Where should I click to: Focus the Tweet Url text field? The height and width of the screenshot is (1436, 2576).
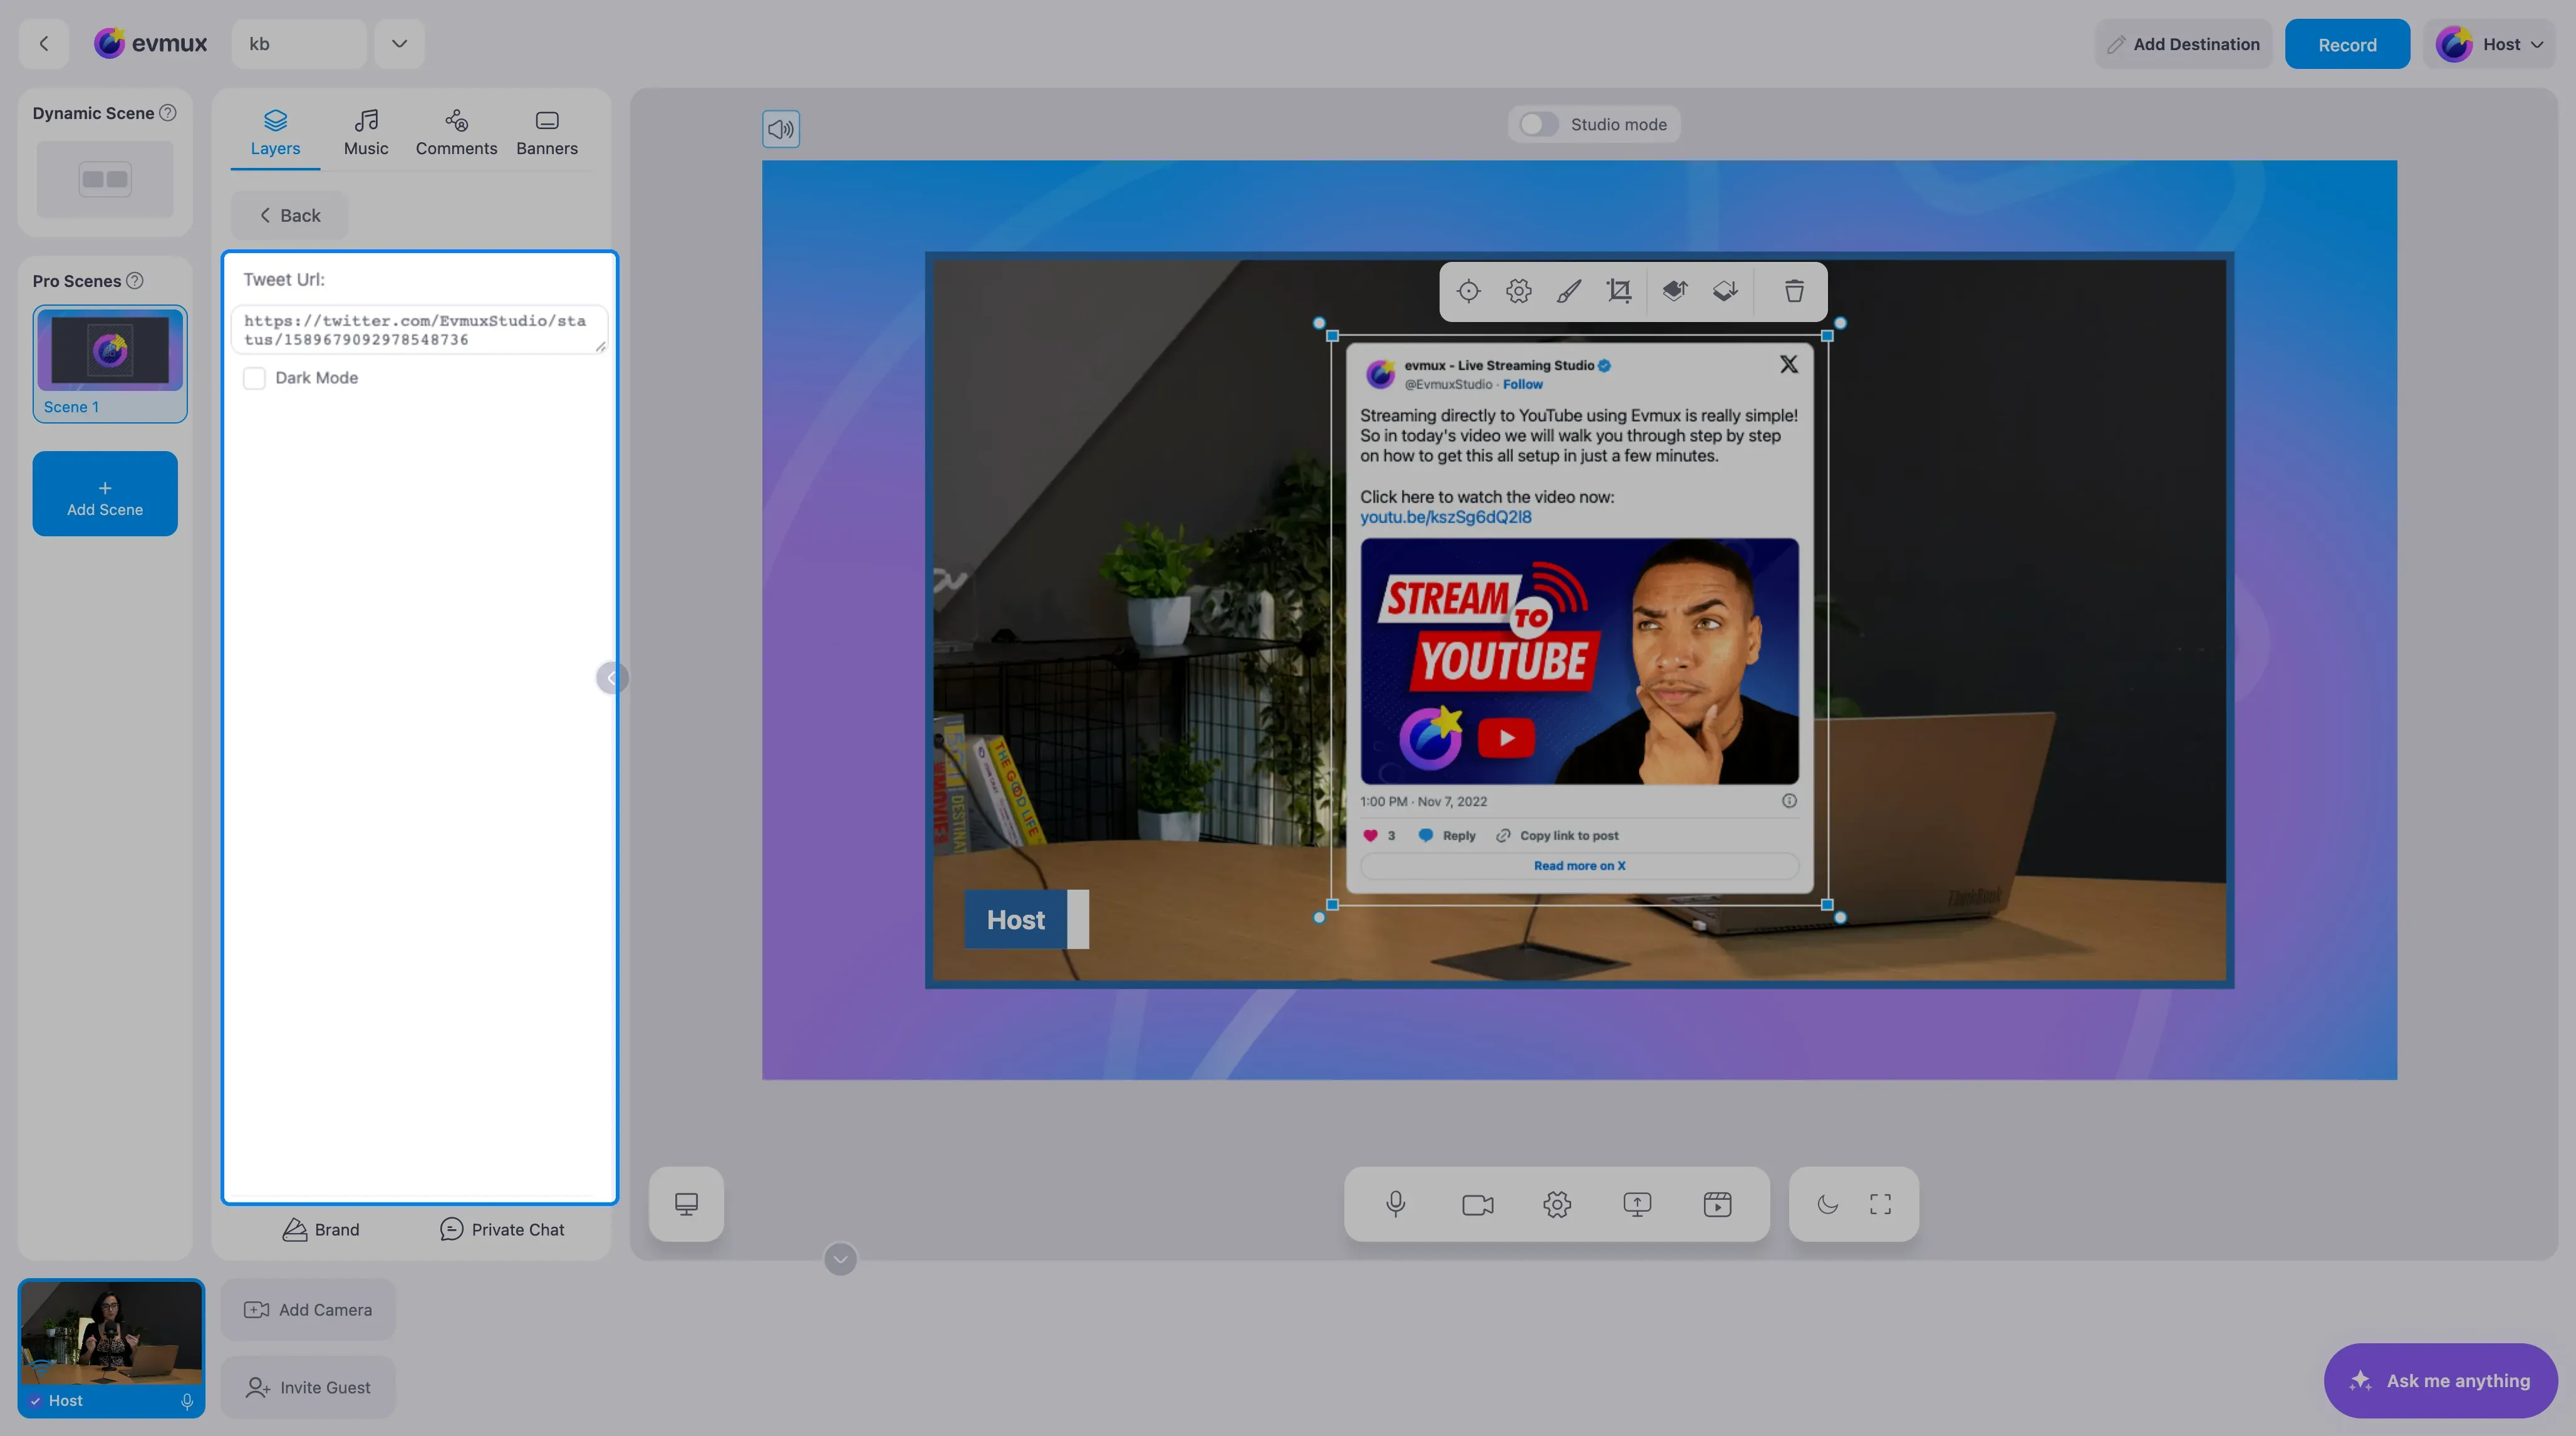[x=419, y=330]
